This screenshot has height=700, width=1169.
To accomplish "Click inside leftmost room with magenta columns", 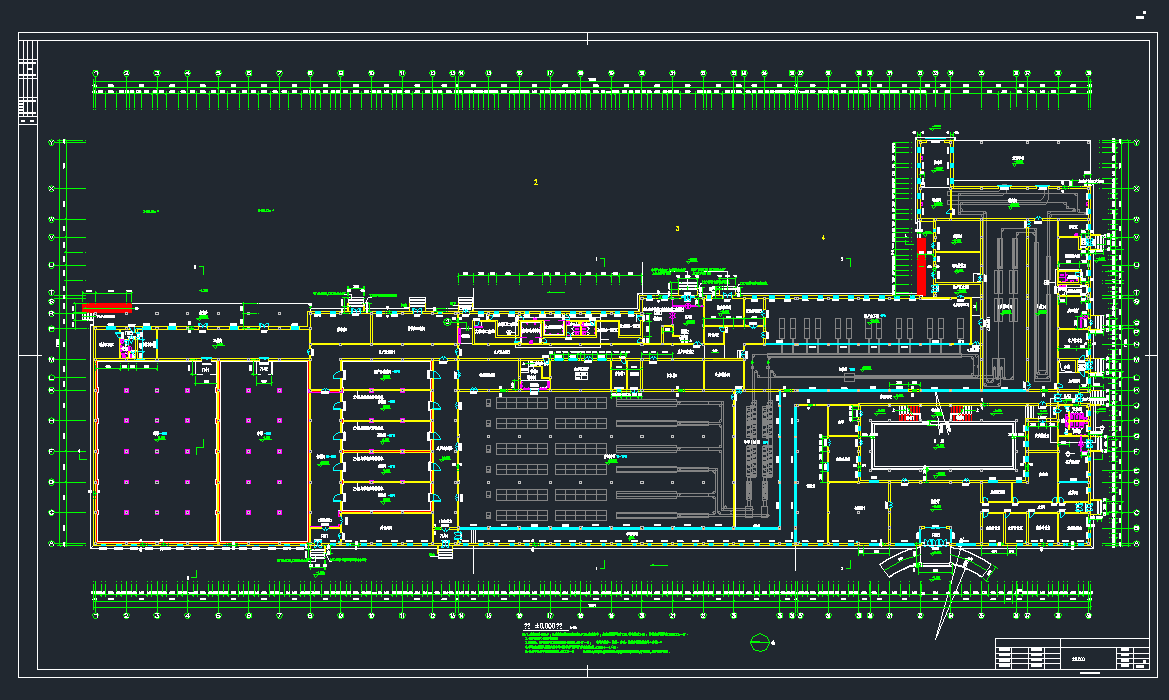I will (156, 450).
